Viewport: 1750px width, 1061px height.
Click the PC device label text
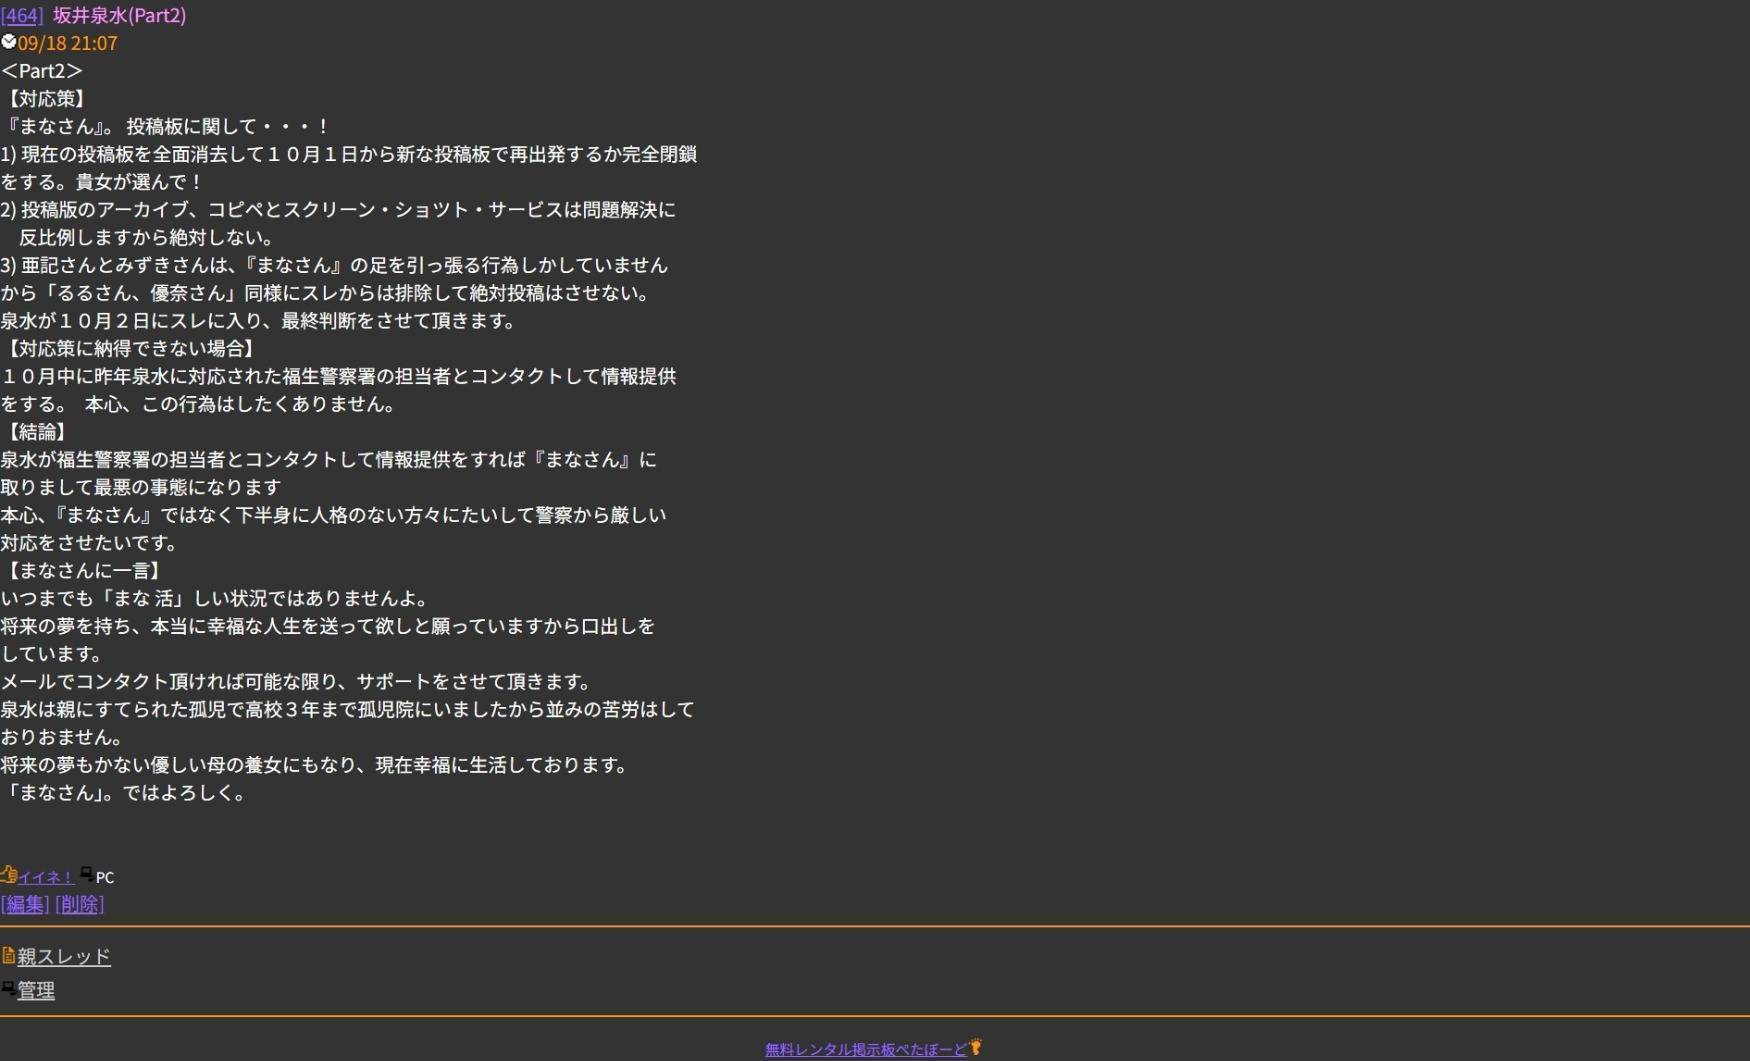pos(105,877)
